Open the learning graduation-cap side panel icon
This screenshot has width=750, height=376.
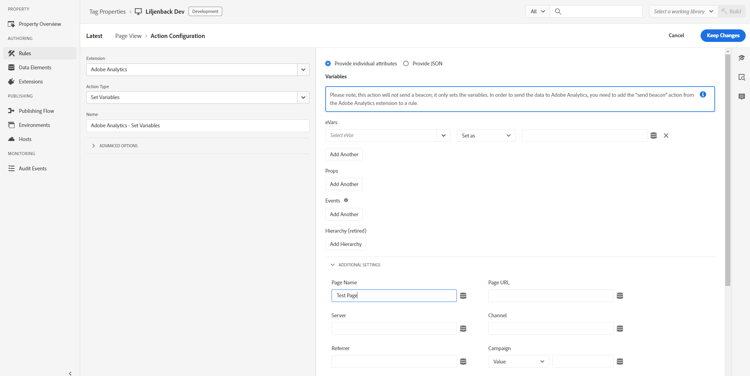(x=741, y=57)
